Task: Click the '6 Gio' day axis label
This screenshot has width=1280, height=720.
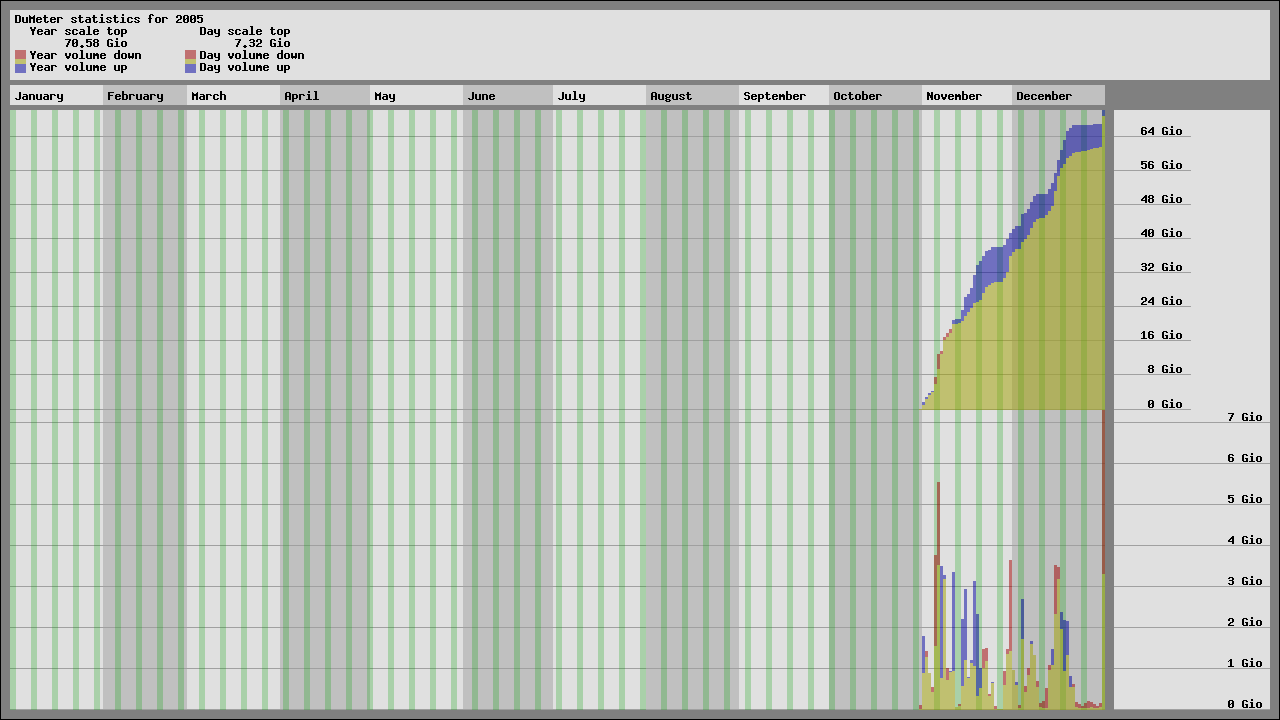Action: (x=1245, y=458)
